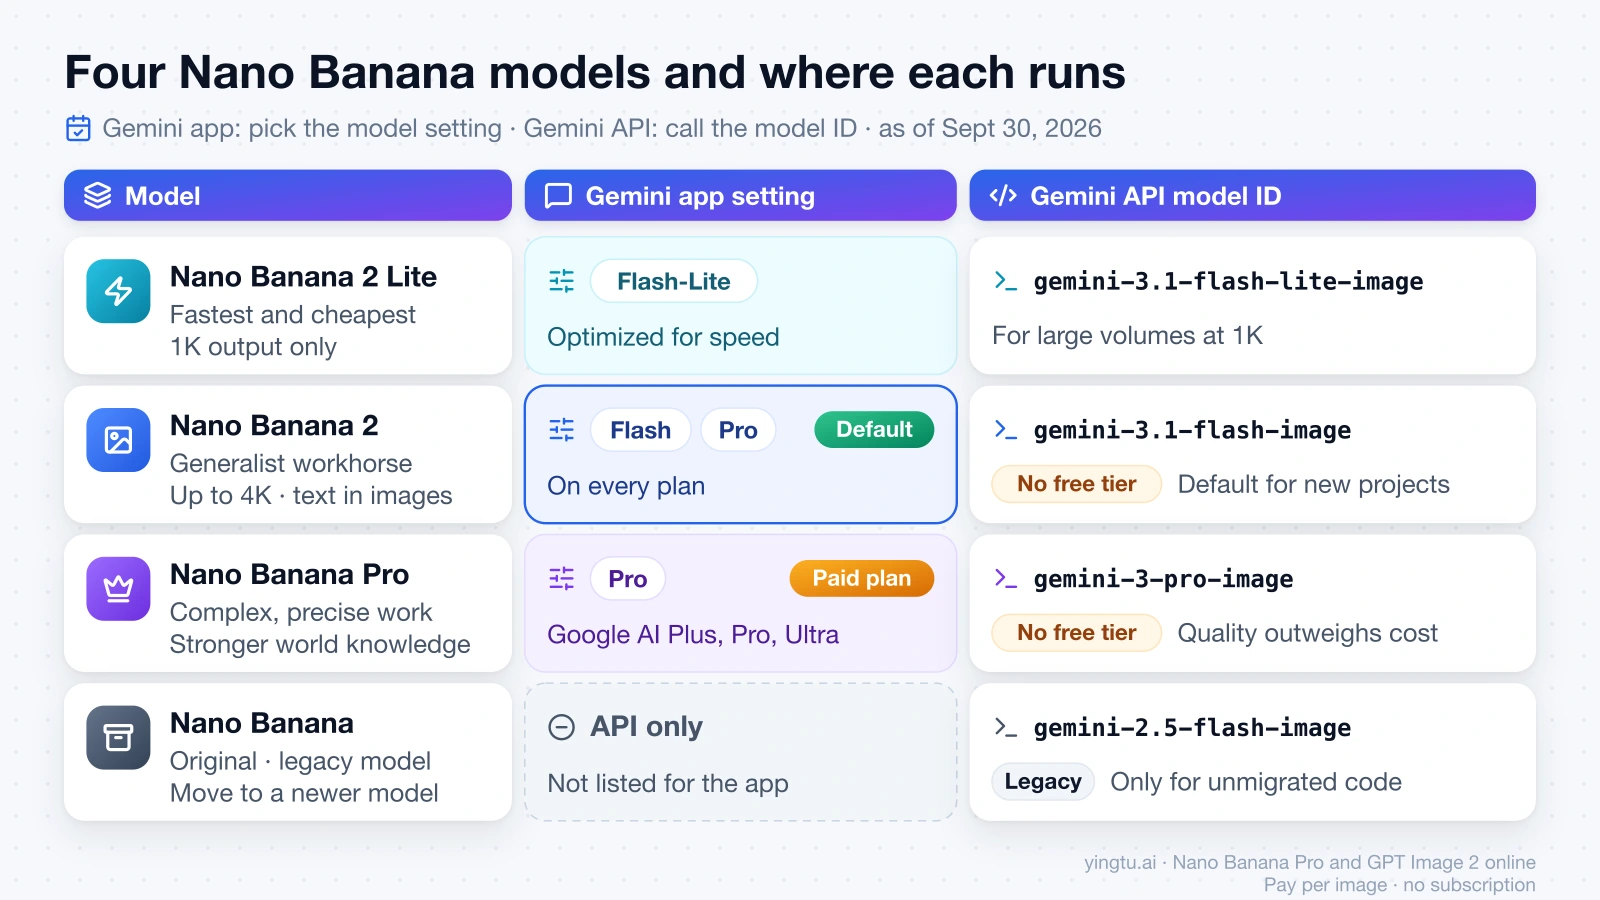Click Not listed for the app text
The width and height of the screenshot is (1600, 900).
point(668,783)
